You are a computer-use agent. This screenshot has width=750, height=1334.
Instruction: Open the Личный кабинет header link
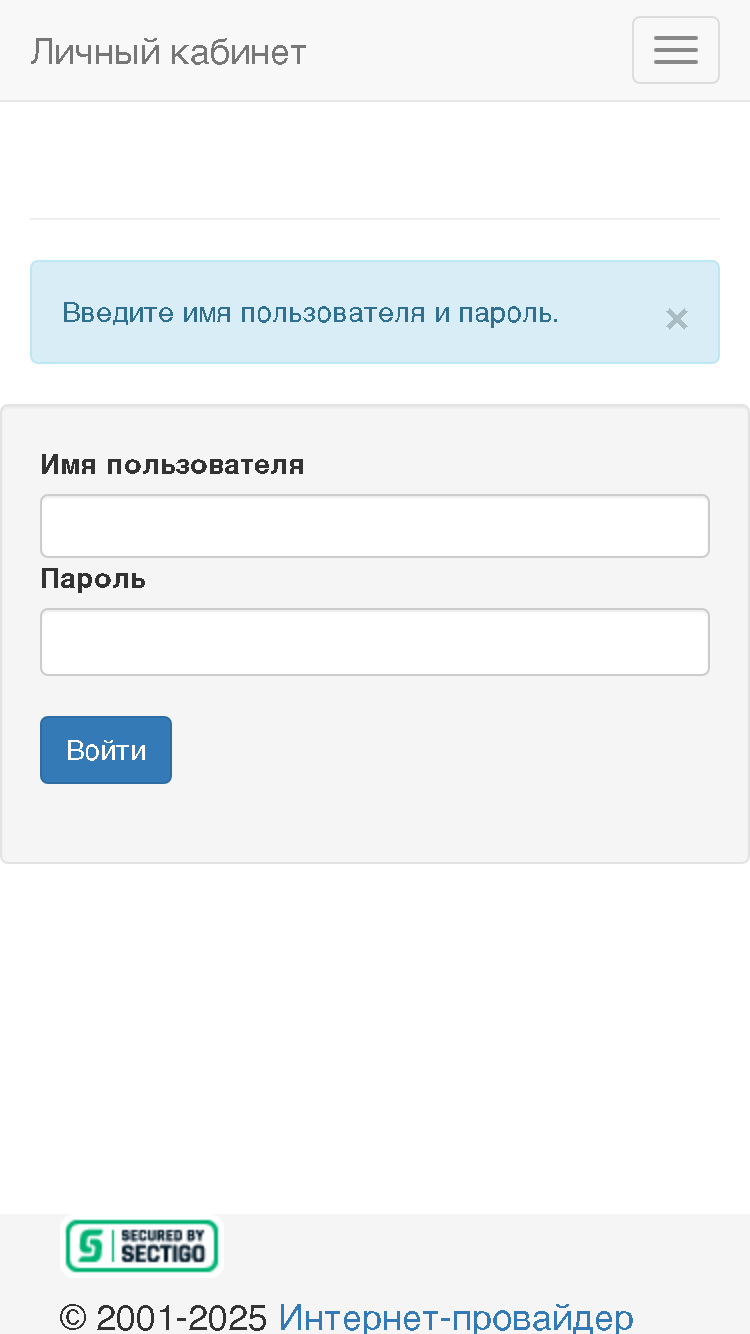(168, 51)
